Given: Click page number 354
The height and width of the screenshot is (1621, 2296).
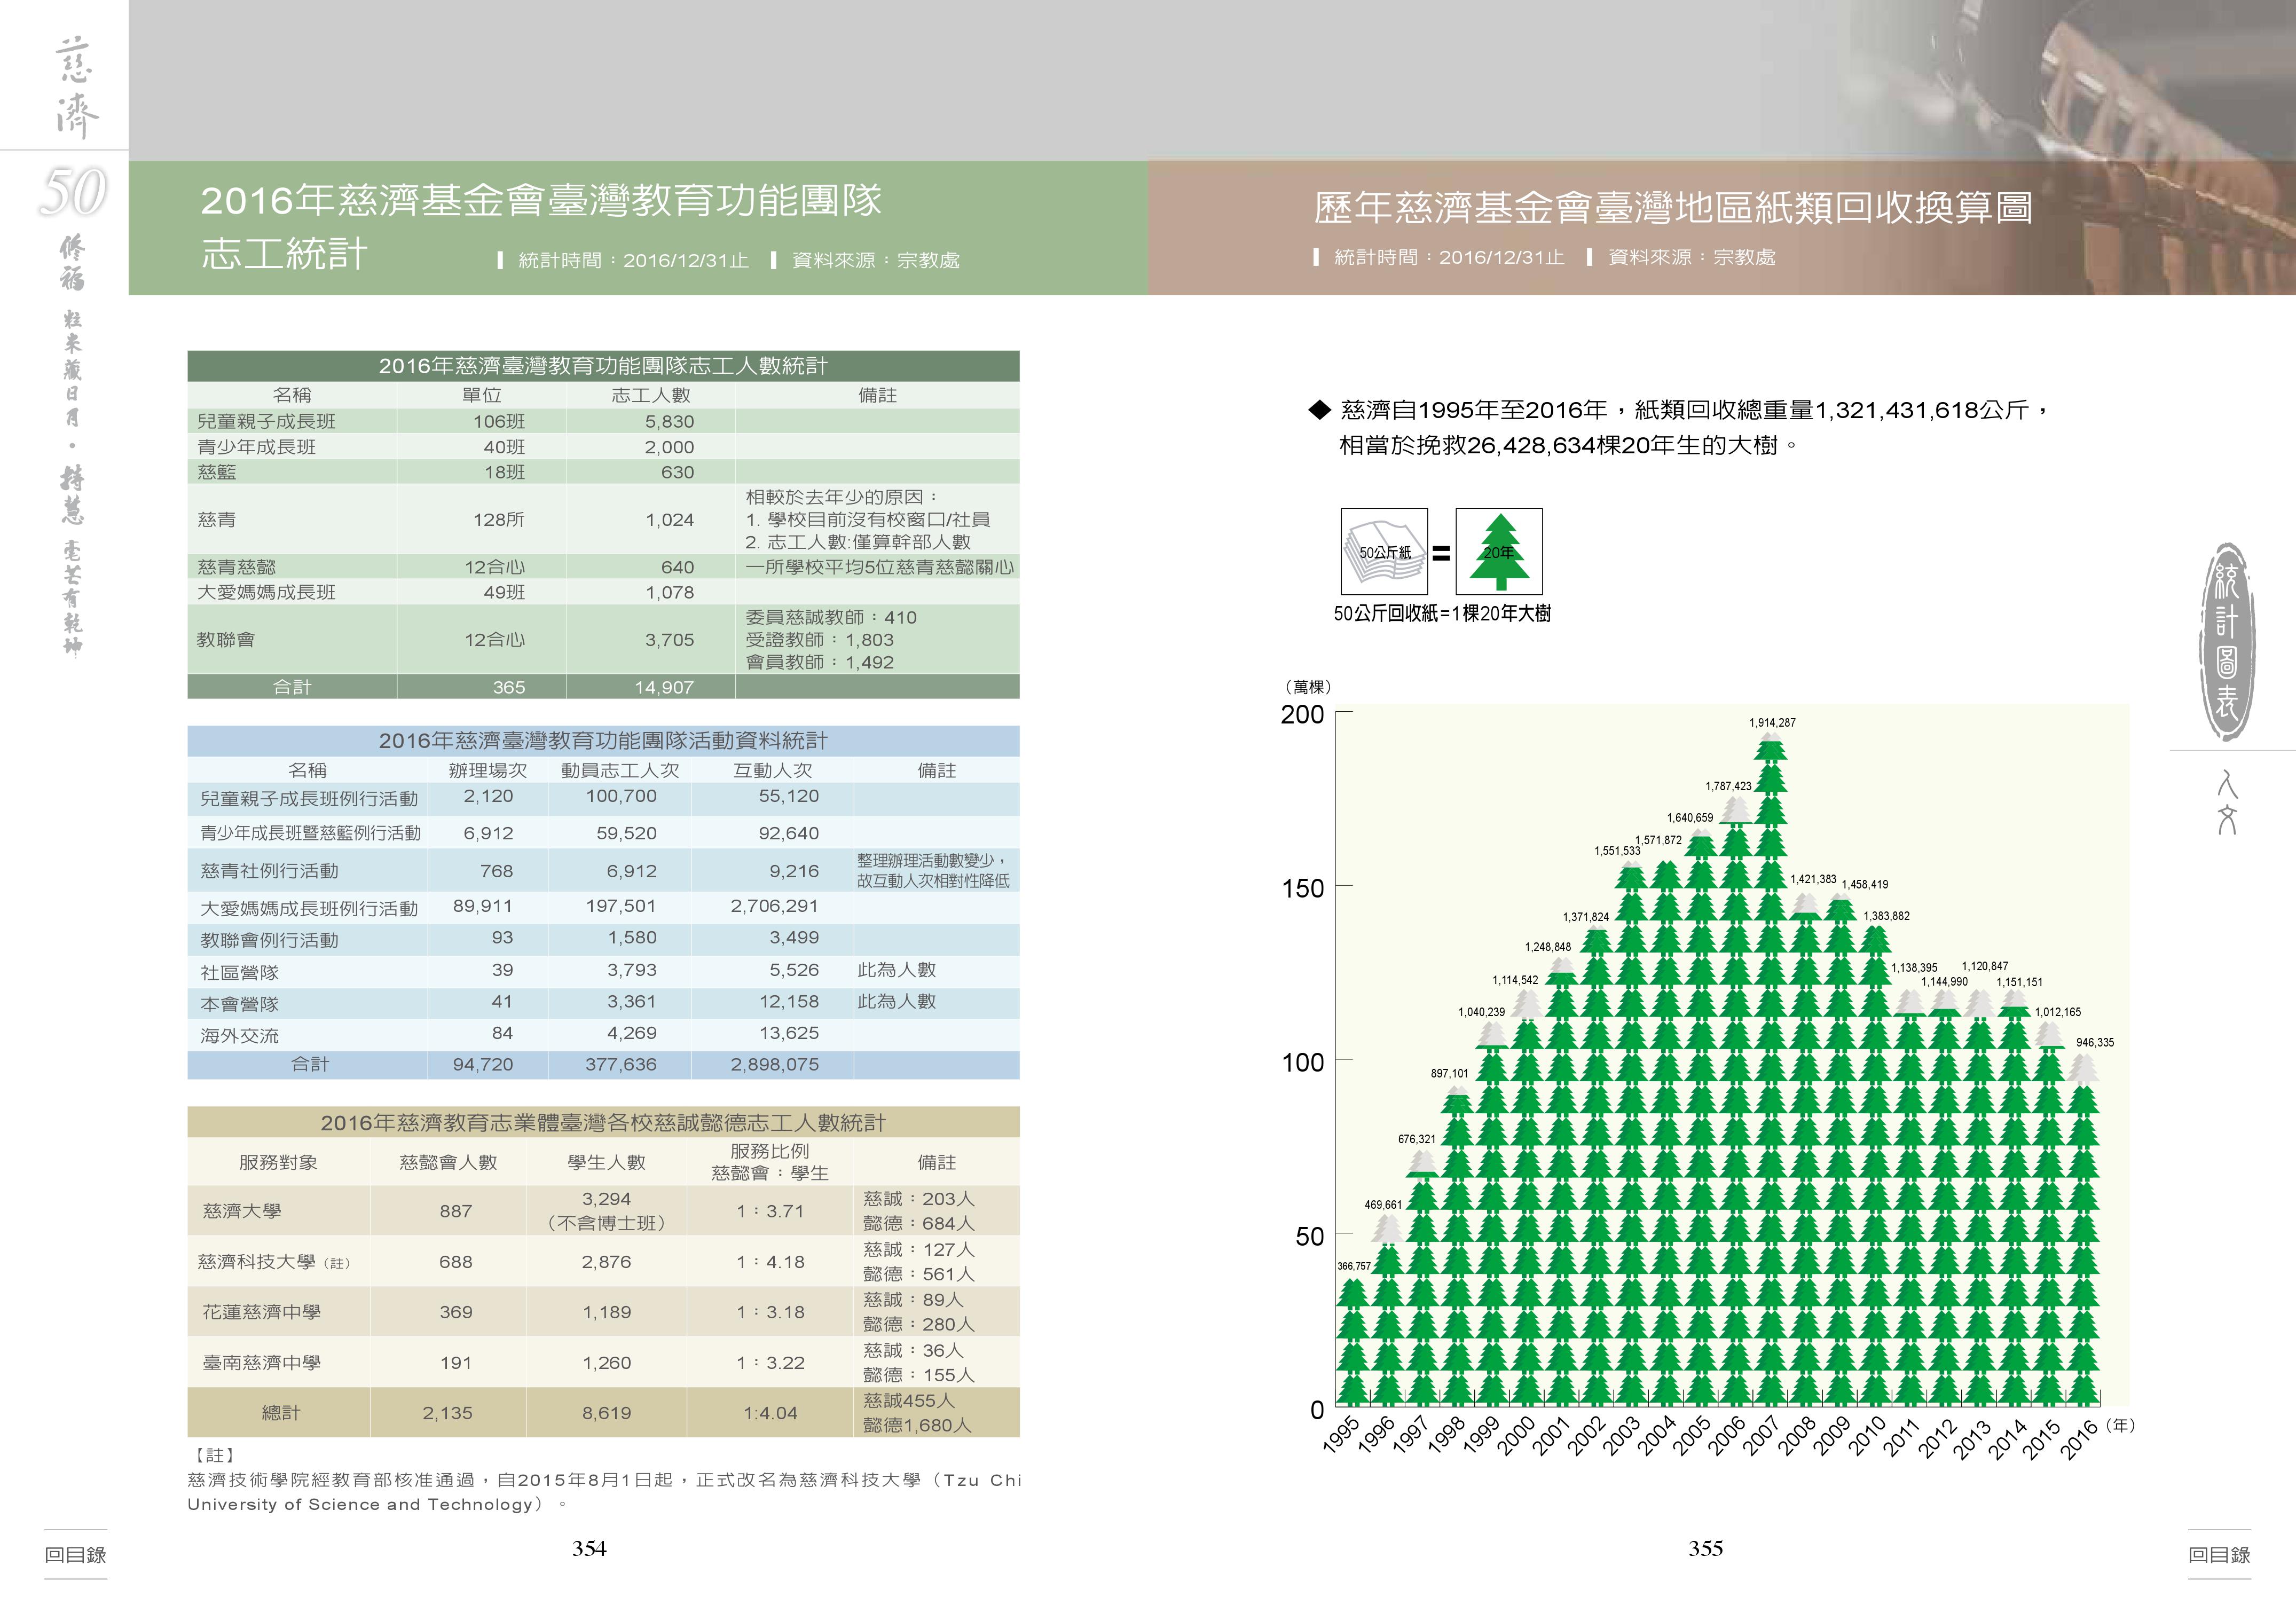Looking at the screenshot, I should pos(589,1548).
